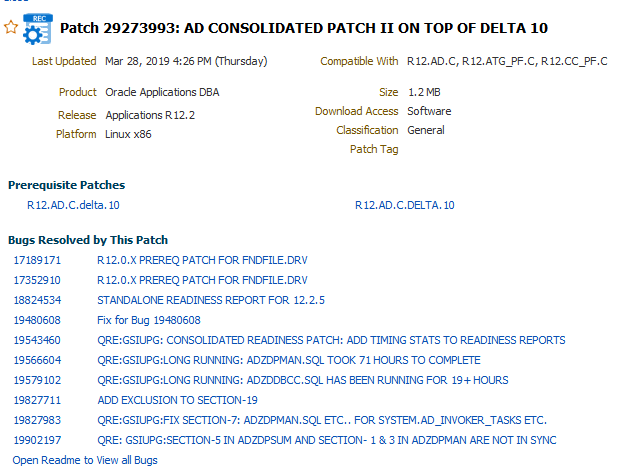Click the recommended patch gear icon
Viewport: 625px width, 471px height.
[37, 30]
